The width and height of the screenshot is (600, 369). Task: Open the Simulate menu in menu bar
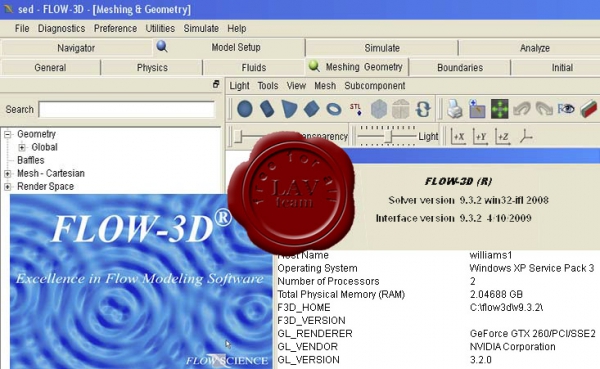coord(201,29)
